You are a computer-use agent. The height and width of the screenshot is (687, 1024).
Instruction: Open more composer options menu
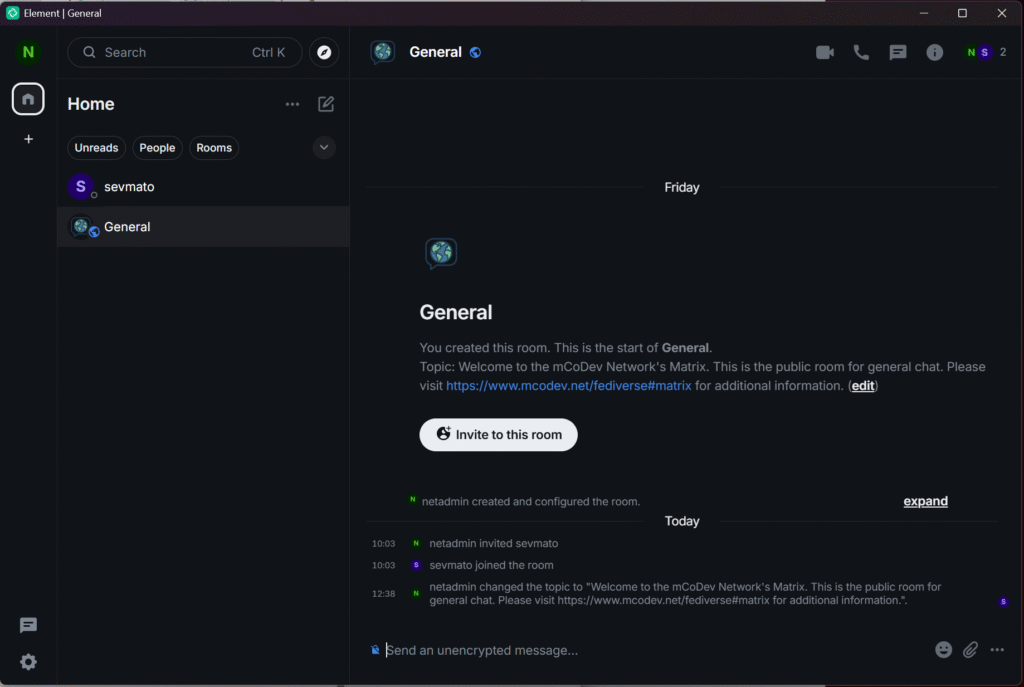[x=997, y=650]
